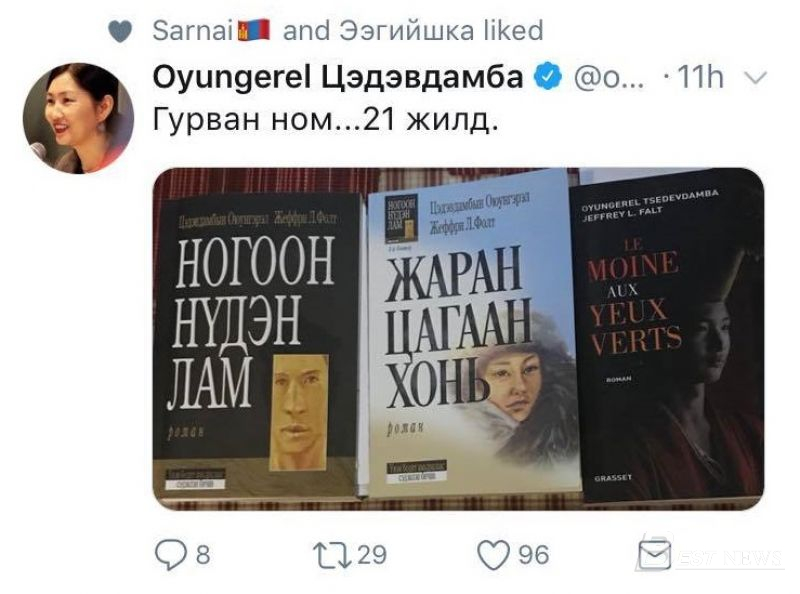The image size is (800, 594).
Task: Click the retweet arrows icon
Action: tap(333, 555)
